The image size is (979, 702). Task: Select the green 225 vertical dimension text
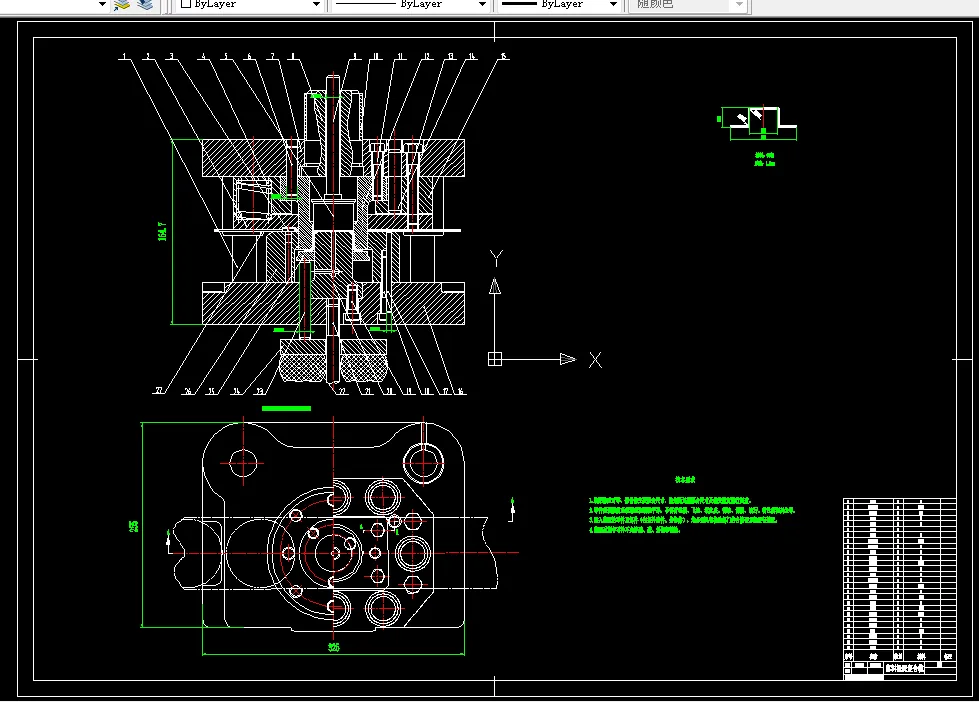coord(133,526)
